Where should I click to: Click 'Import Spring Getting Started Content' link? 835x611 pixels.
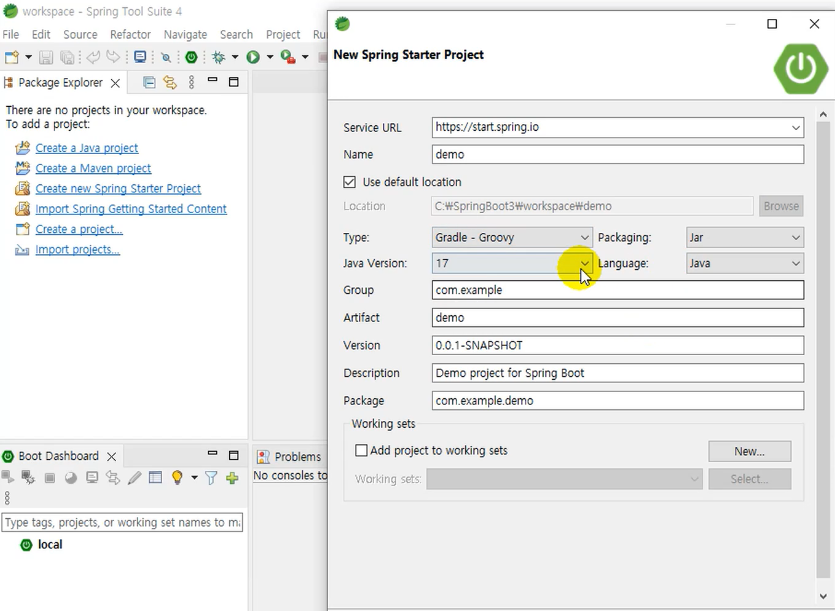(131, 209)
